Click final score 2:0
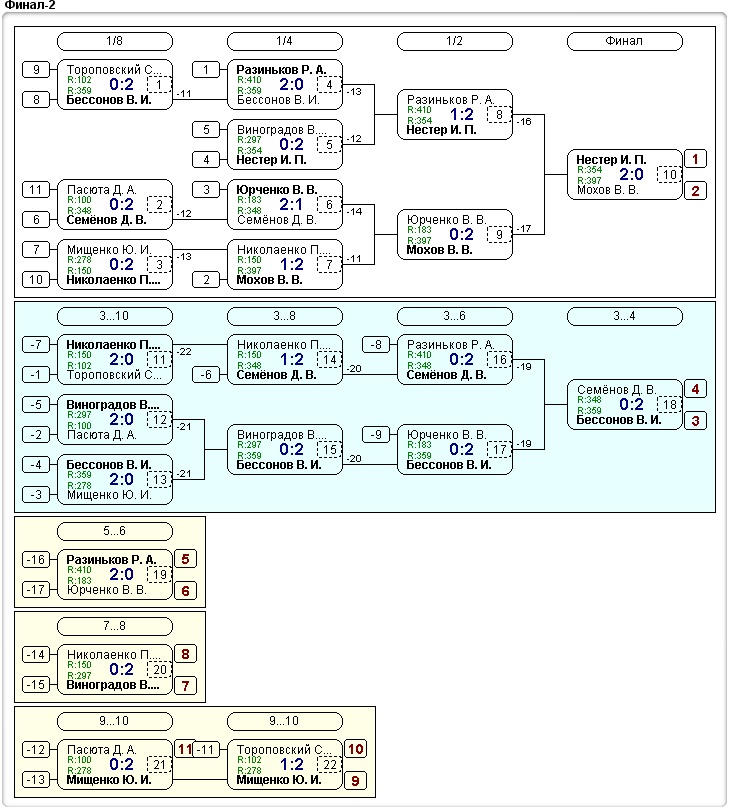This screenshot has width=729, height=809. [x=631, y=174]
